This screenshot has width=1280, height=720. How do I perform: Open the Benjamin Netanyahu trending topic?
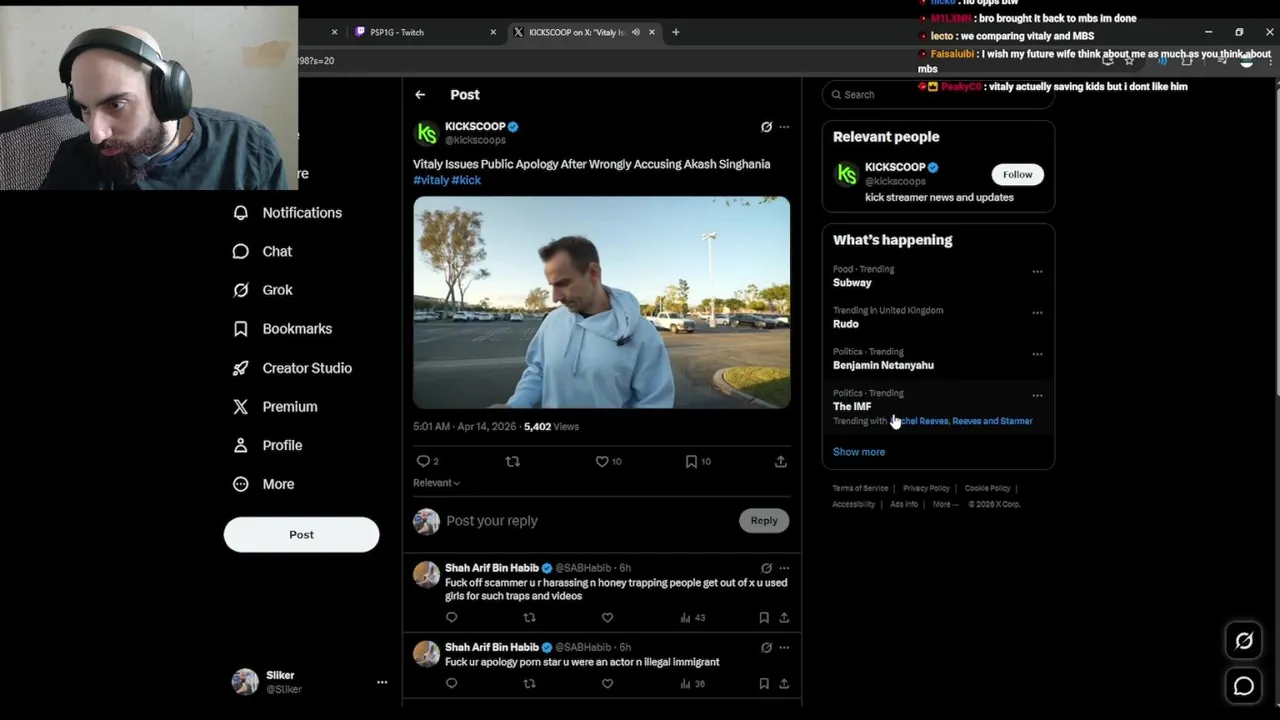pyautogui.click(x=883, y=366)
